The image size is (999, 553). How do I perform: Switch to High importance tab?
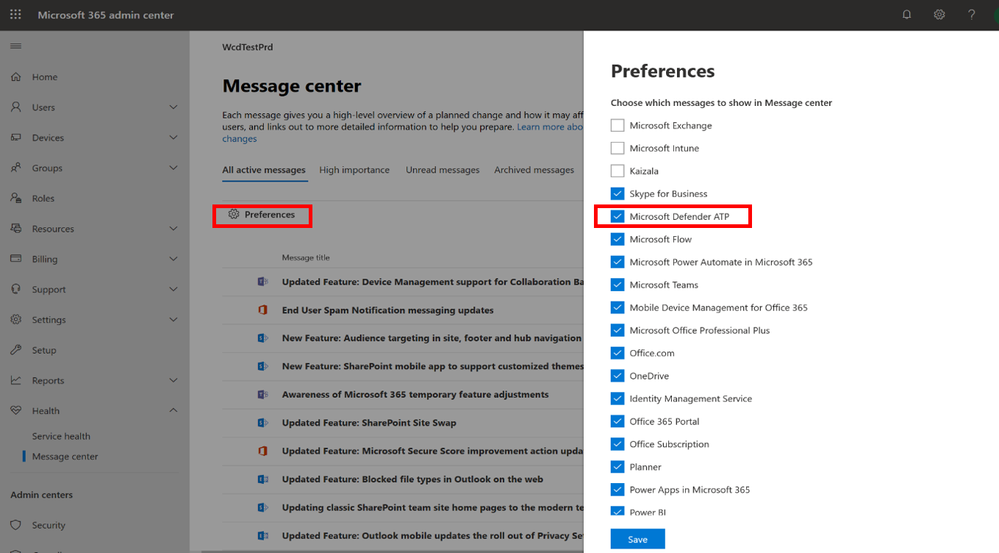point(354,170)
